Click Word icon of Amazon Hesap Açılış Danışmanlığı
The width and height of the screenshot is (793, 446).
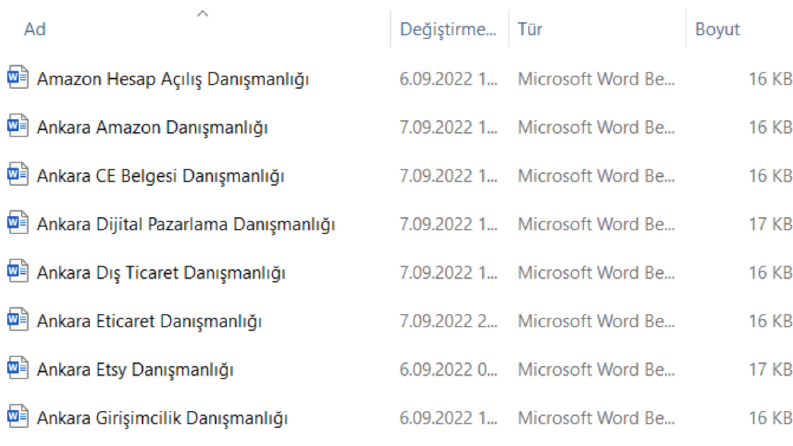[x=18, y=77]
